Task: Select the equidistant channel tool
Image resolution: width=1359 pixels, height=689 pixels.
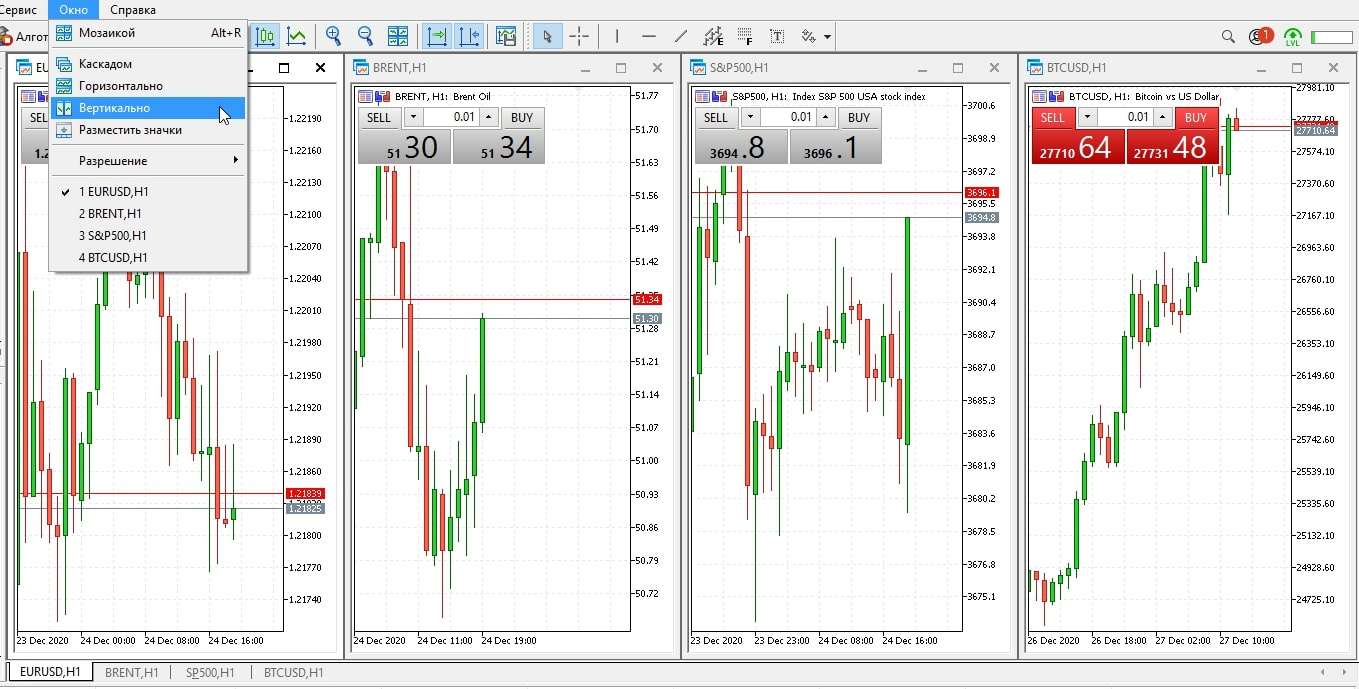Action: click(713, 37)
